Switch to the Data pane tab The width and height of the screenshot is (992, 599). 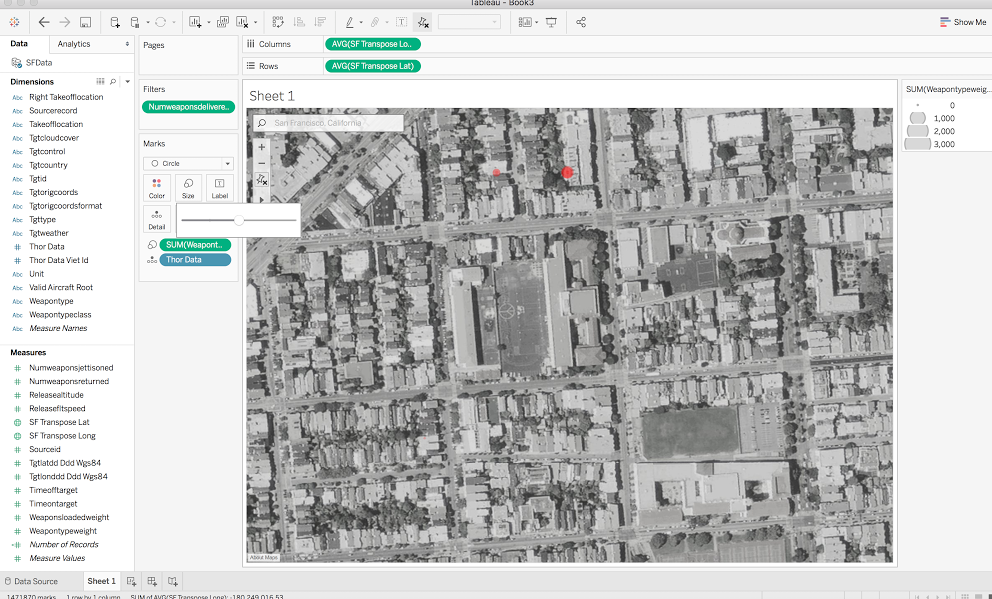click(x=19, y=44)
